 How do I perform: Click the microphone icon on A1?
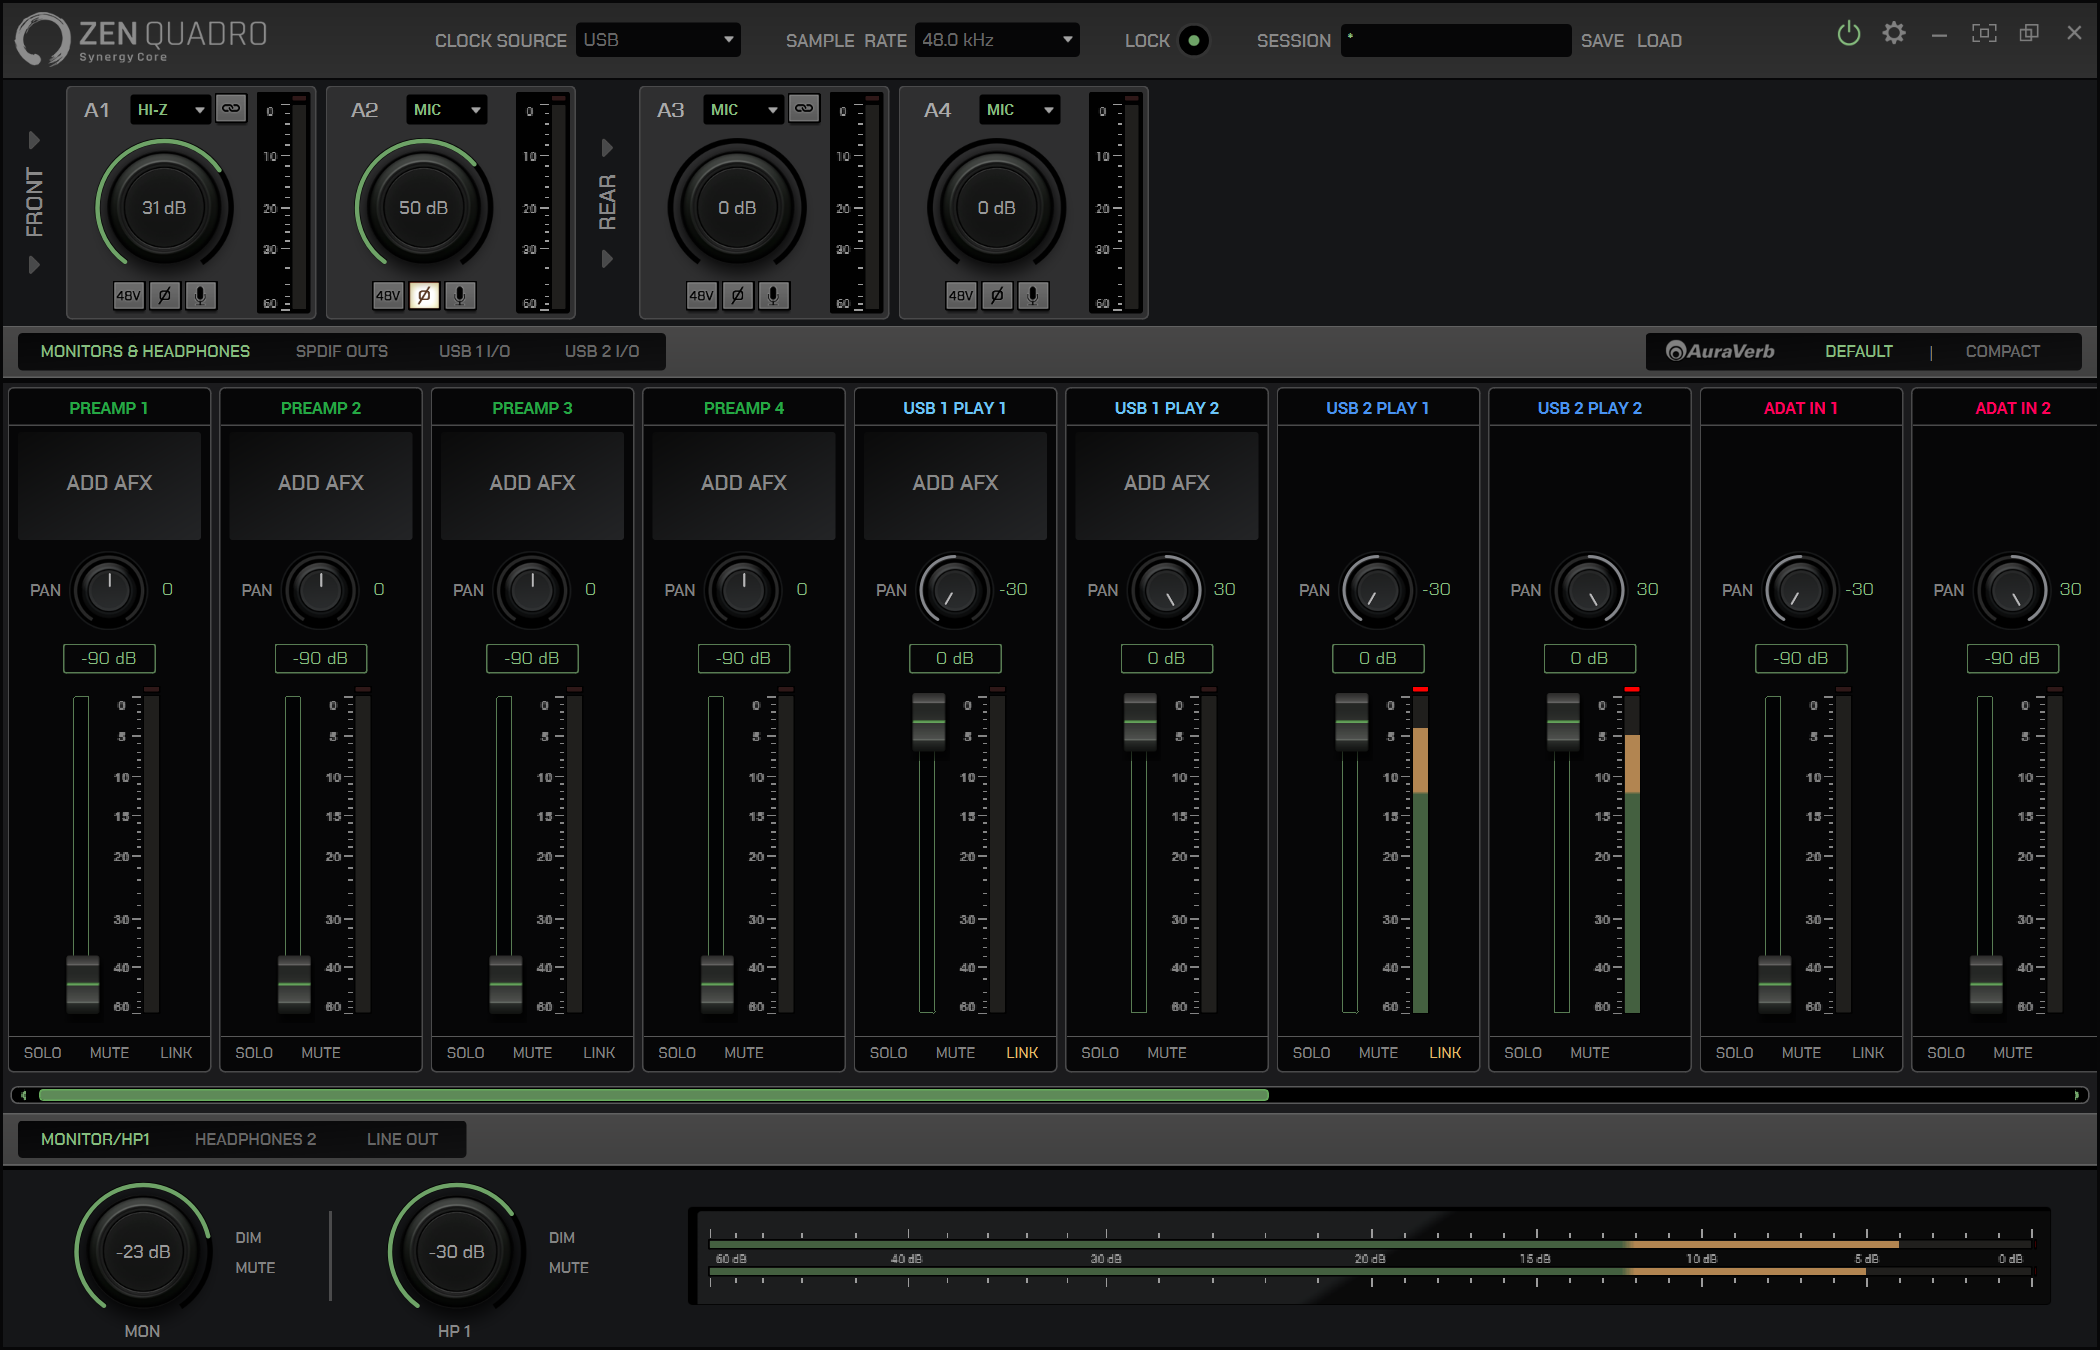click(x=200, y=295)
